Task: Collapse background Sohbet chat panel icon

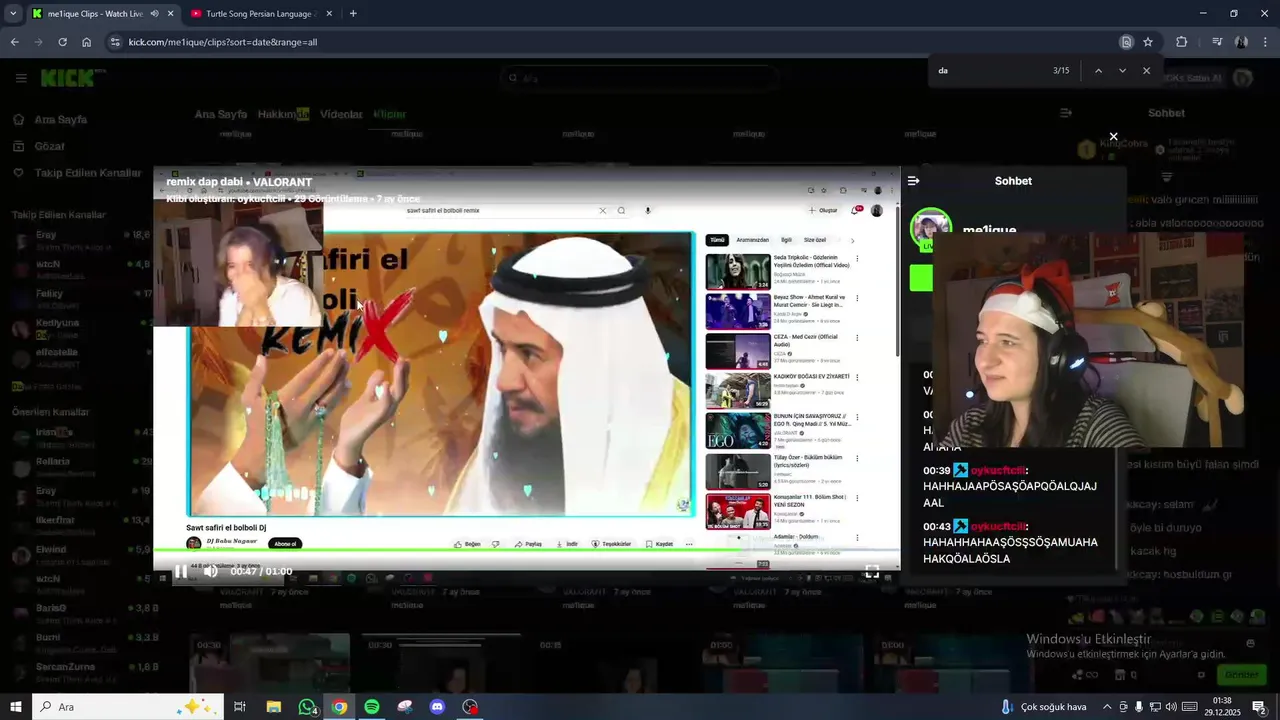Action: (1066, 113)
